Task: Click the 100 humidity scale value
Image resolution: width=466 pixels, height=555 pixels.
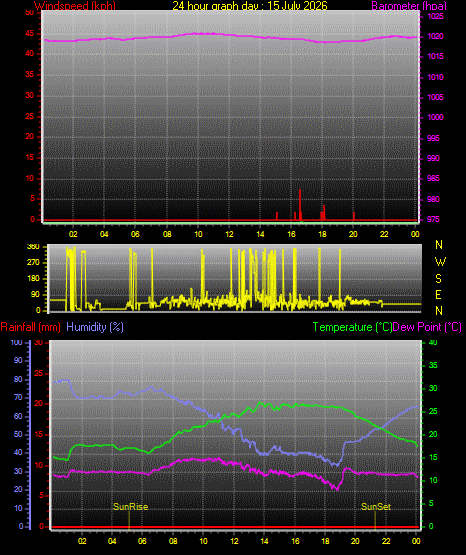Action: pos(16,342)
